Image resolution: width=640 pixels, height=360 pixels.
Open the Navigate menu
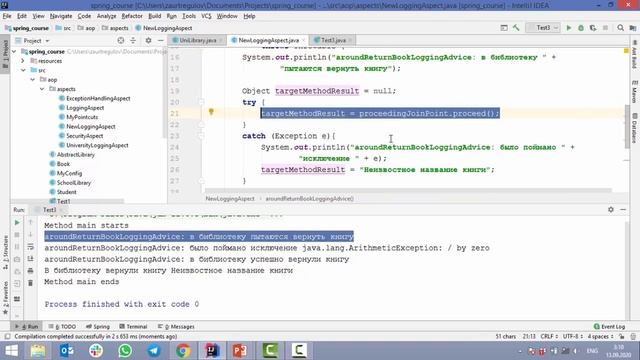coord(61,16)
